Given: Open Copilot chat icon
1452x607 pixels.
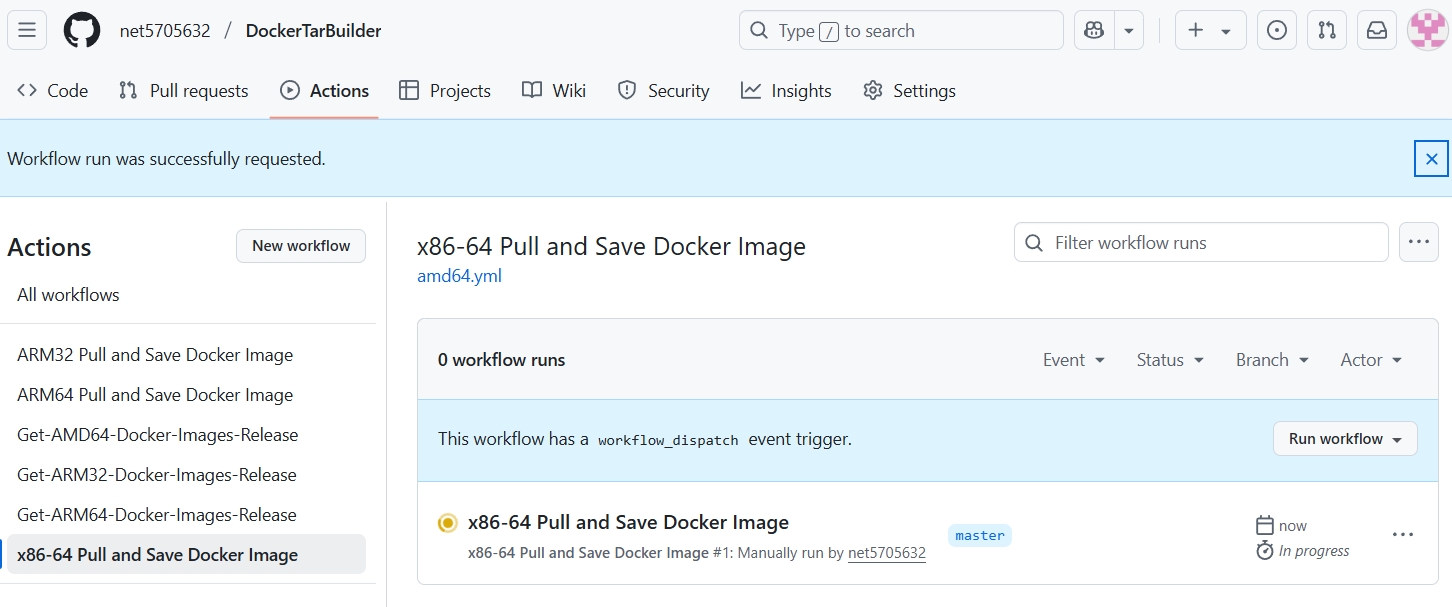Looking at the screenshot, I should coord(1094,31).
